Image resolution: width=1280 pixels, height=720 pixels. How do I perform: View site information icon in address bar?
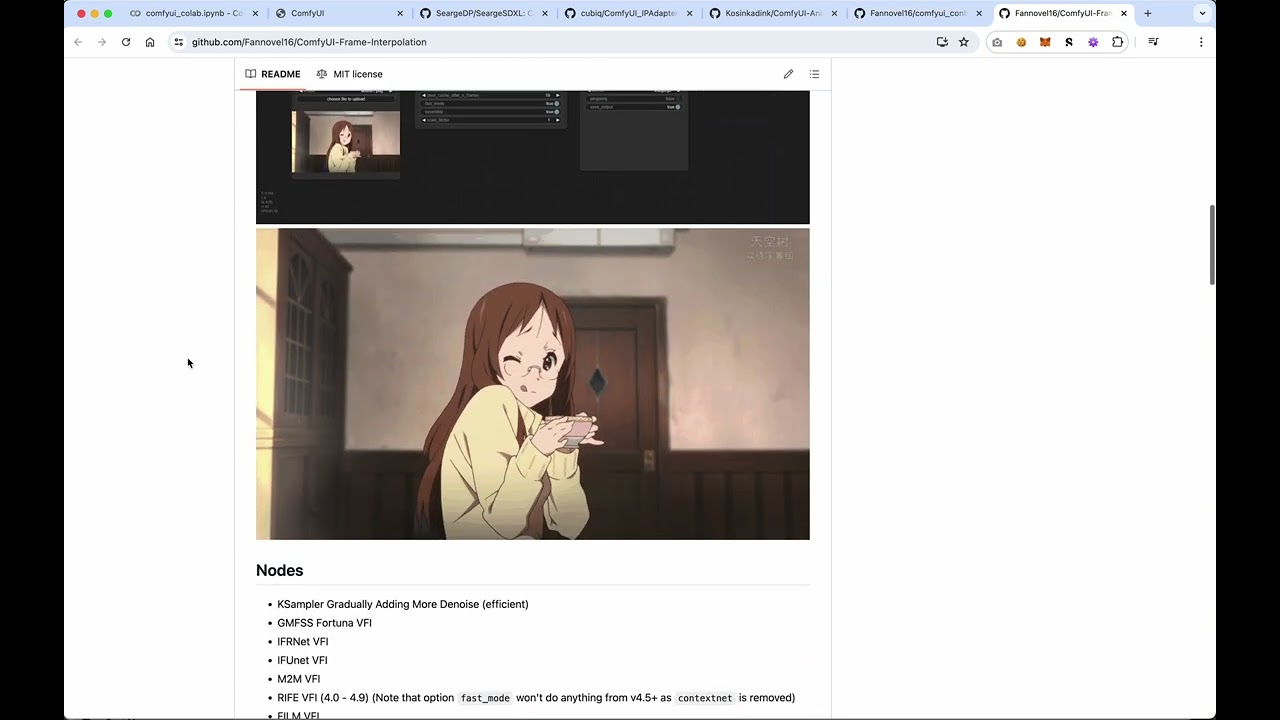point(179,42)
